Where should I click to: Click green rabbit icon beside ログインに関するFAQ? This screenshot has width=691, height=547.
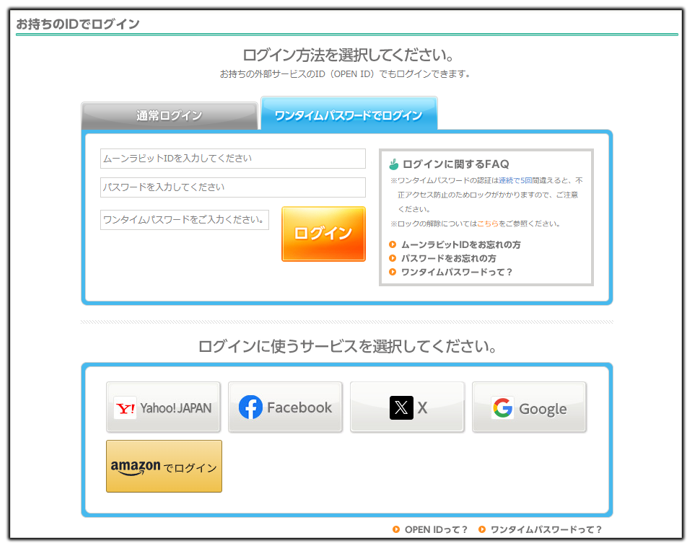click(x=394, y=164)
